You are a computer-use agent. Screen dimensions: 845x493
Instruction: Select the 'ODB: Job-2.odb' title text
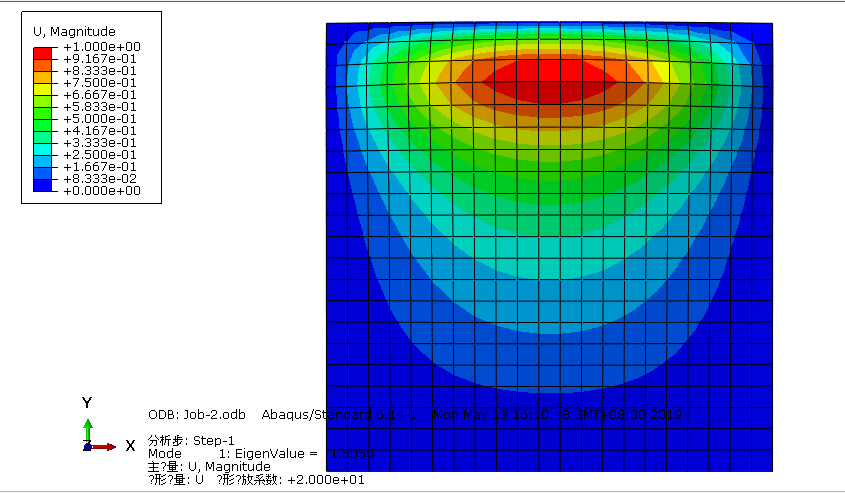[197, 415]
